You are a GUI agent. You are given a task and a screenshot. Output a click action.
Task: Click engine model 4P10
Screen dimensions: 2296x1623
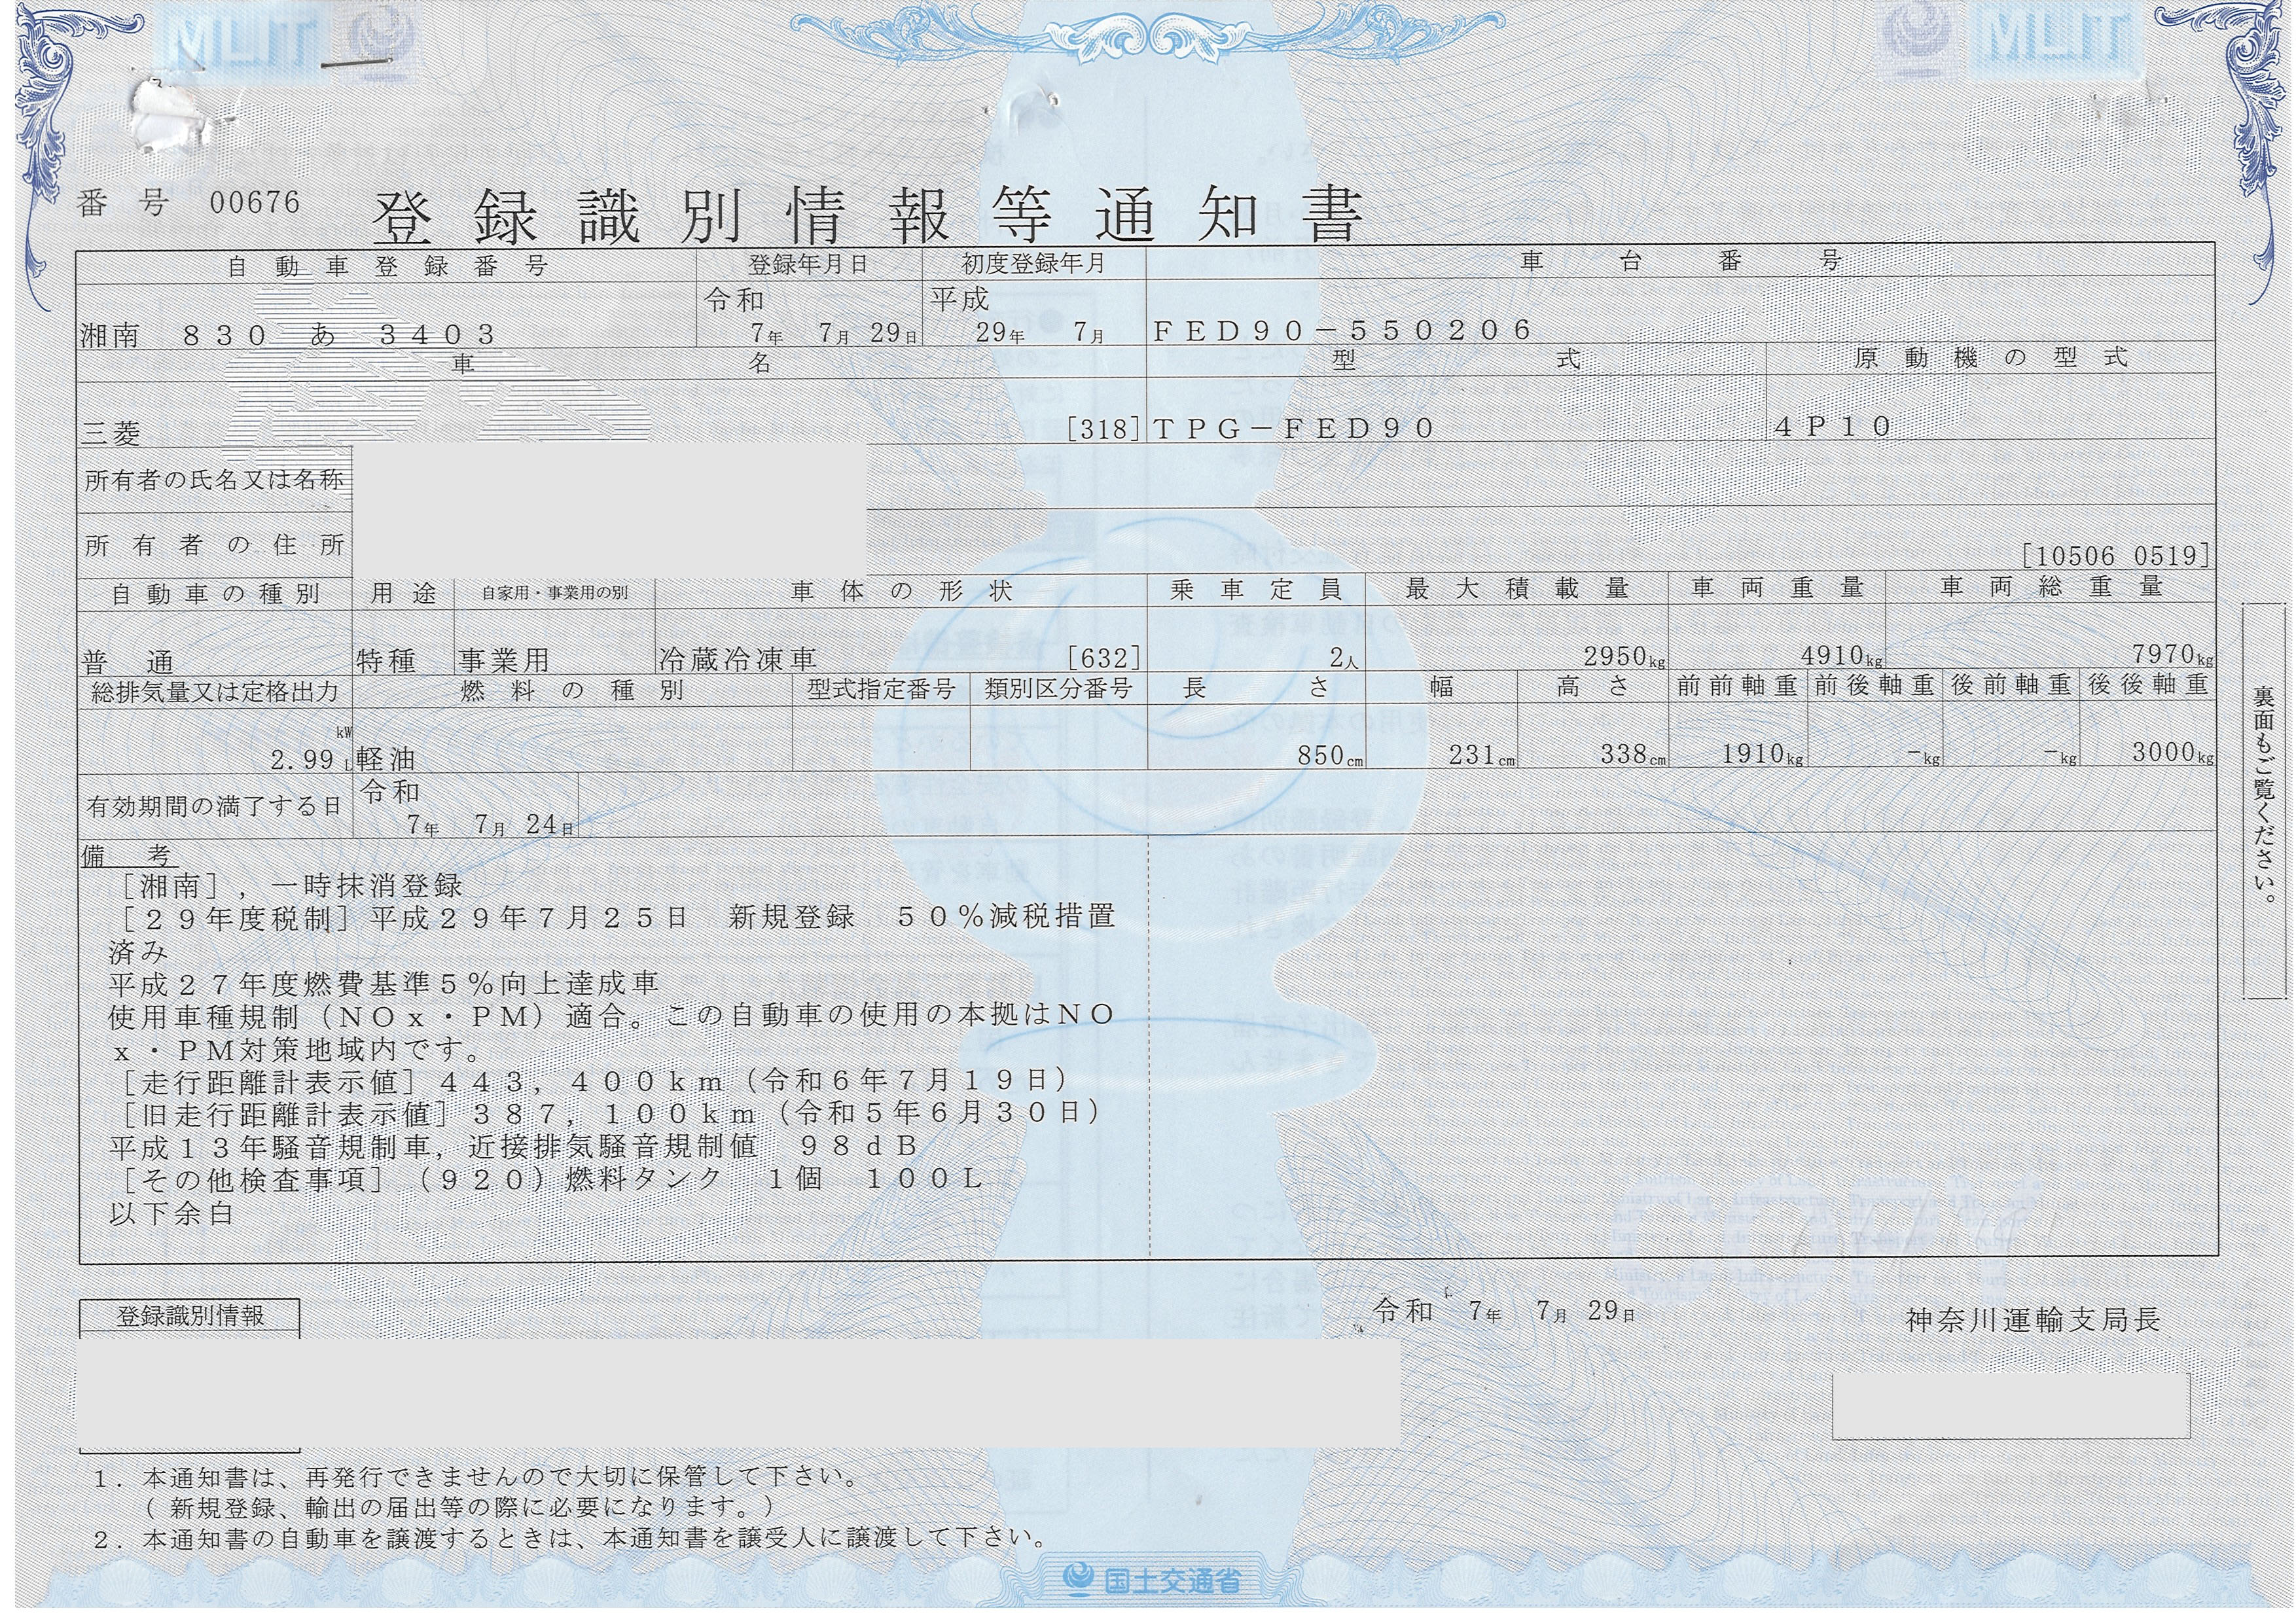1833,427
